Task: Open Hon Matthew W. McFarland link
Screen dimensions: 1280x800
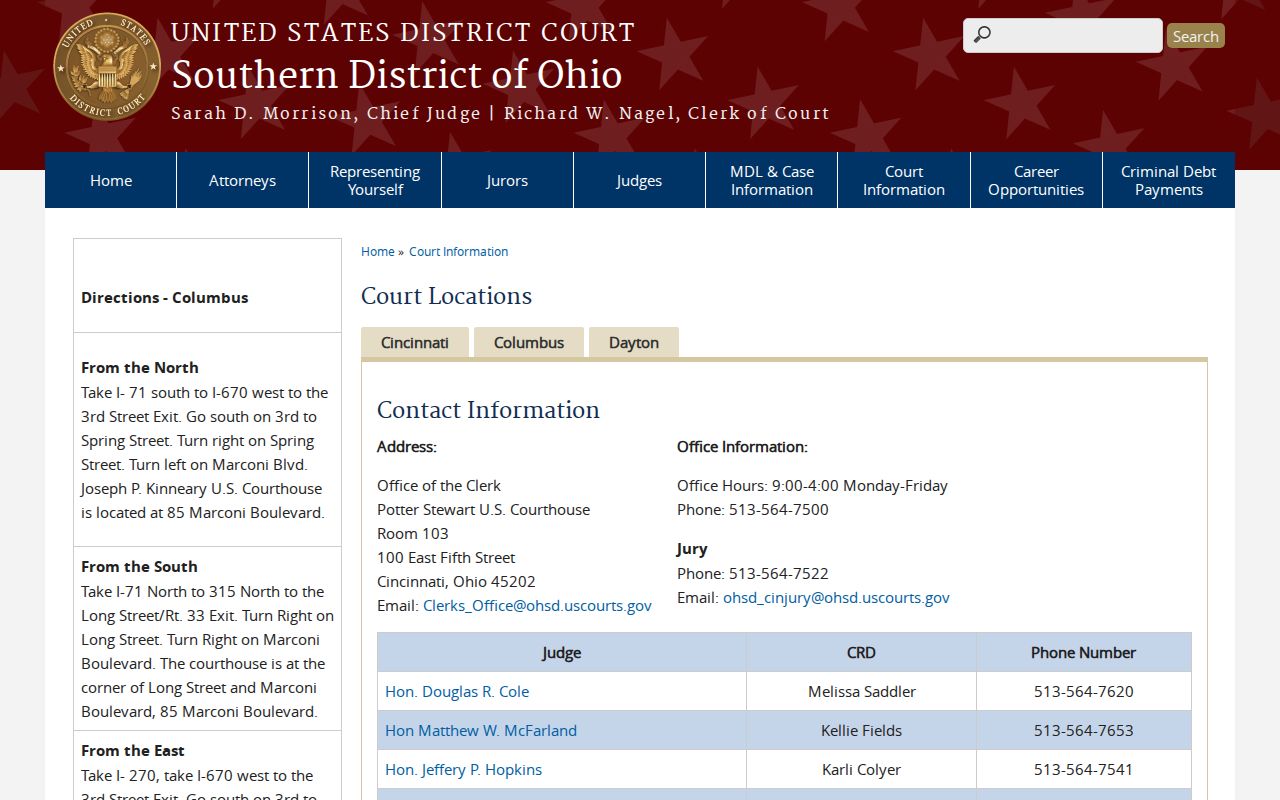Action: point(481,730)
